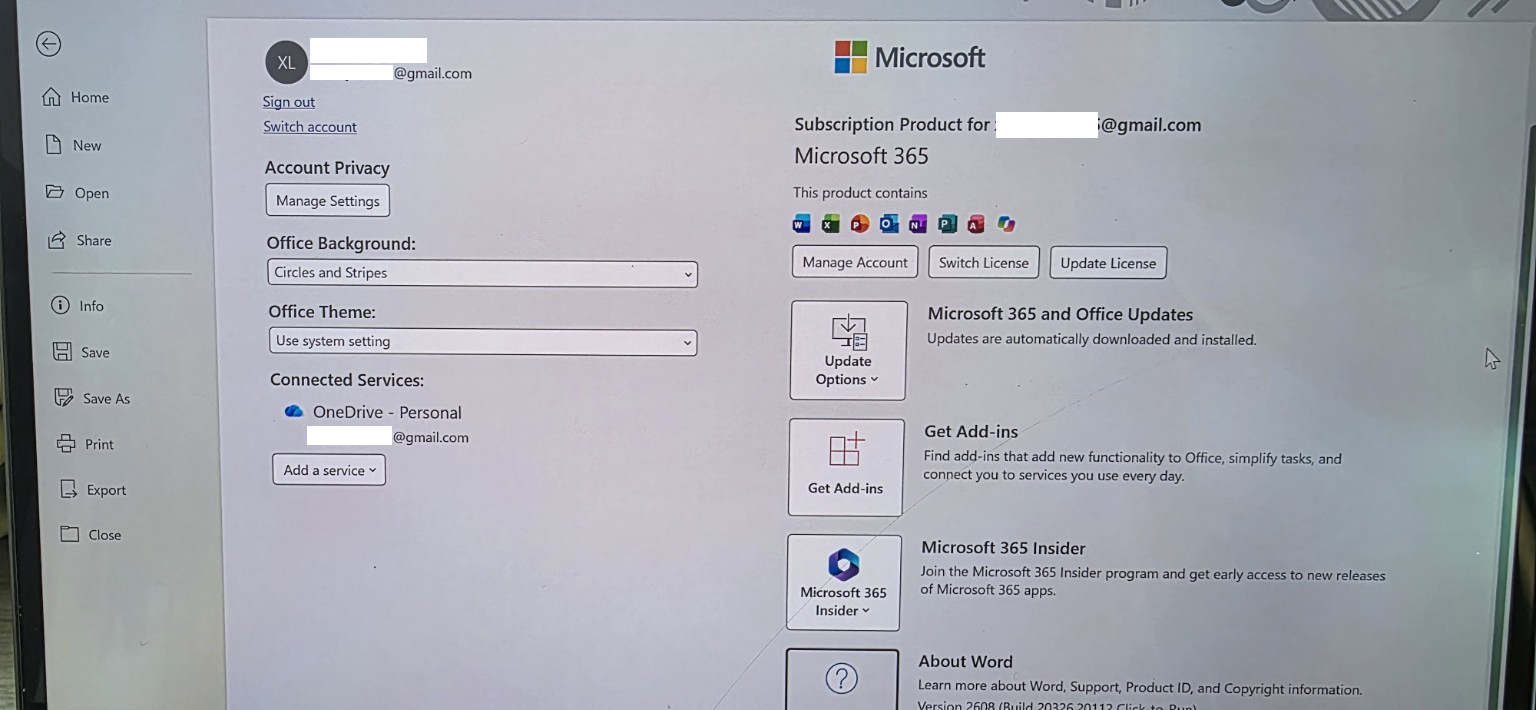Click the About Word heading
The width and height of the screenshot is (1536, 710).
click(x=965, y=661)
